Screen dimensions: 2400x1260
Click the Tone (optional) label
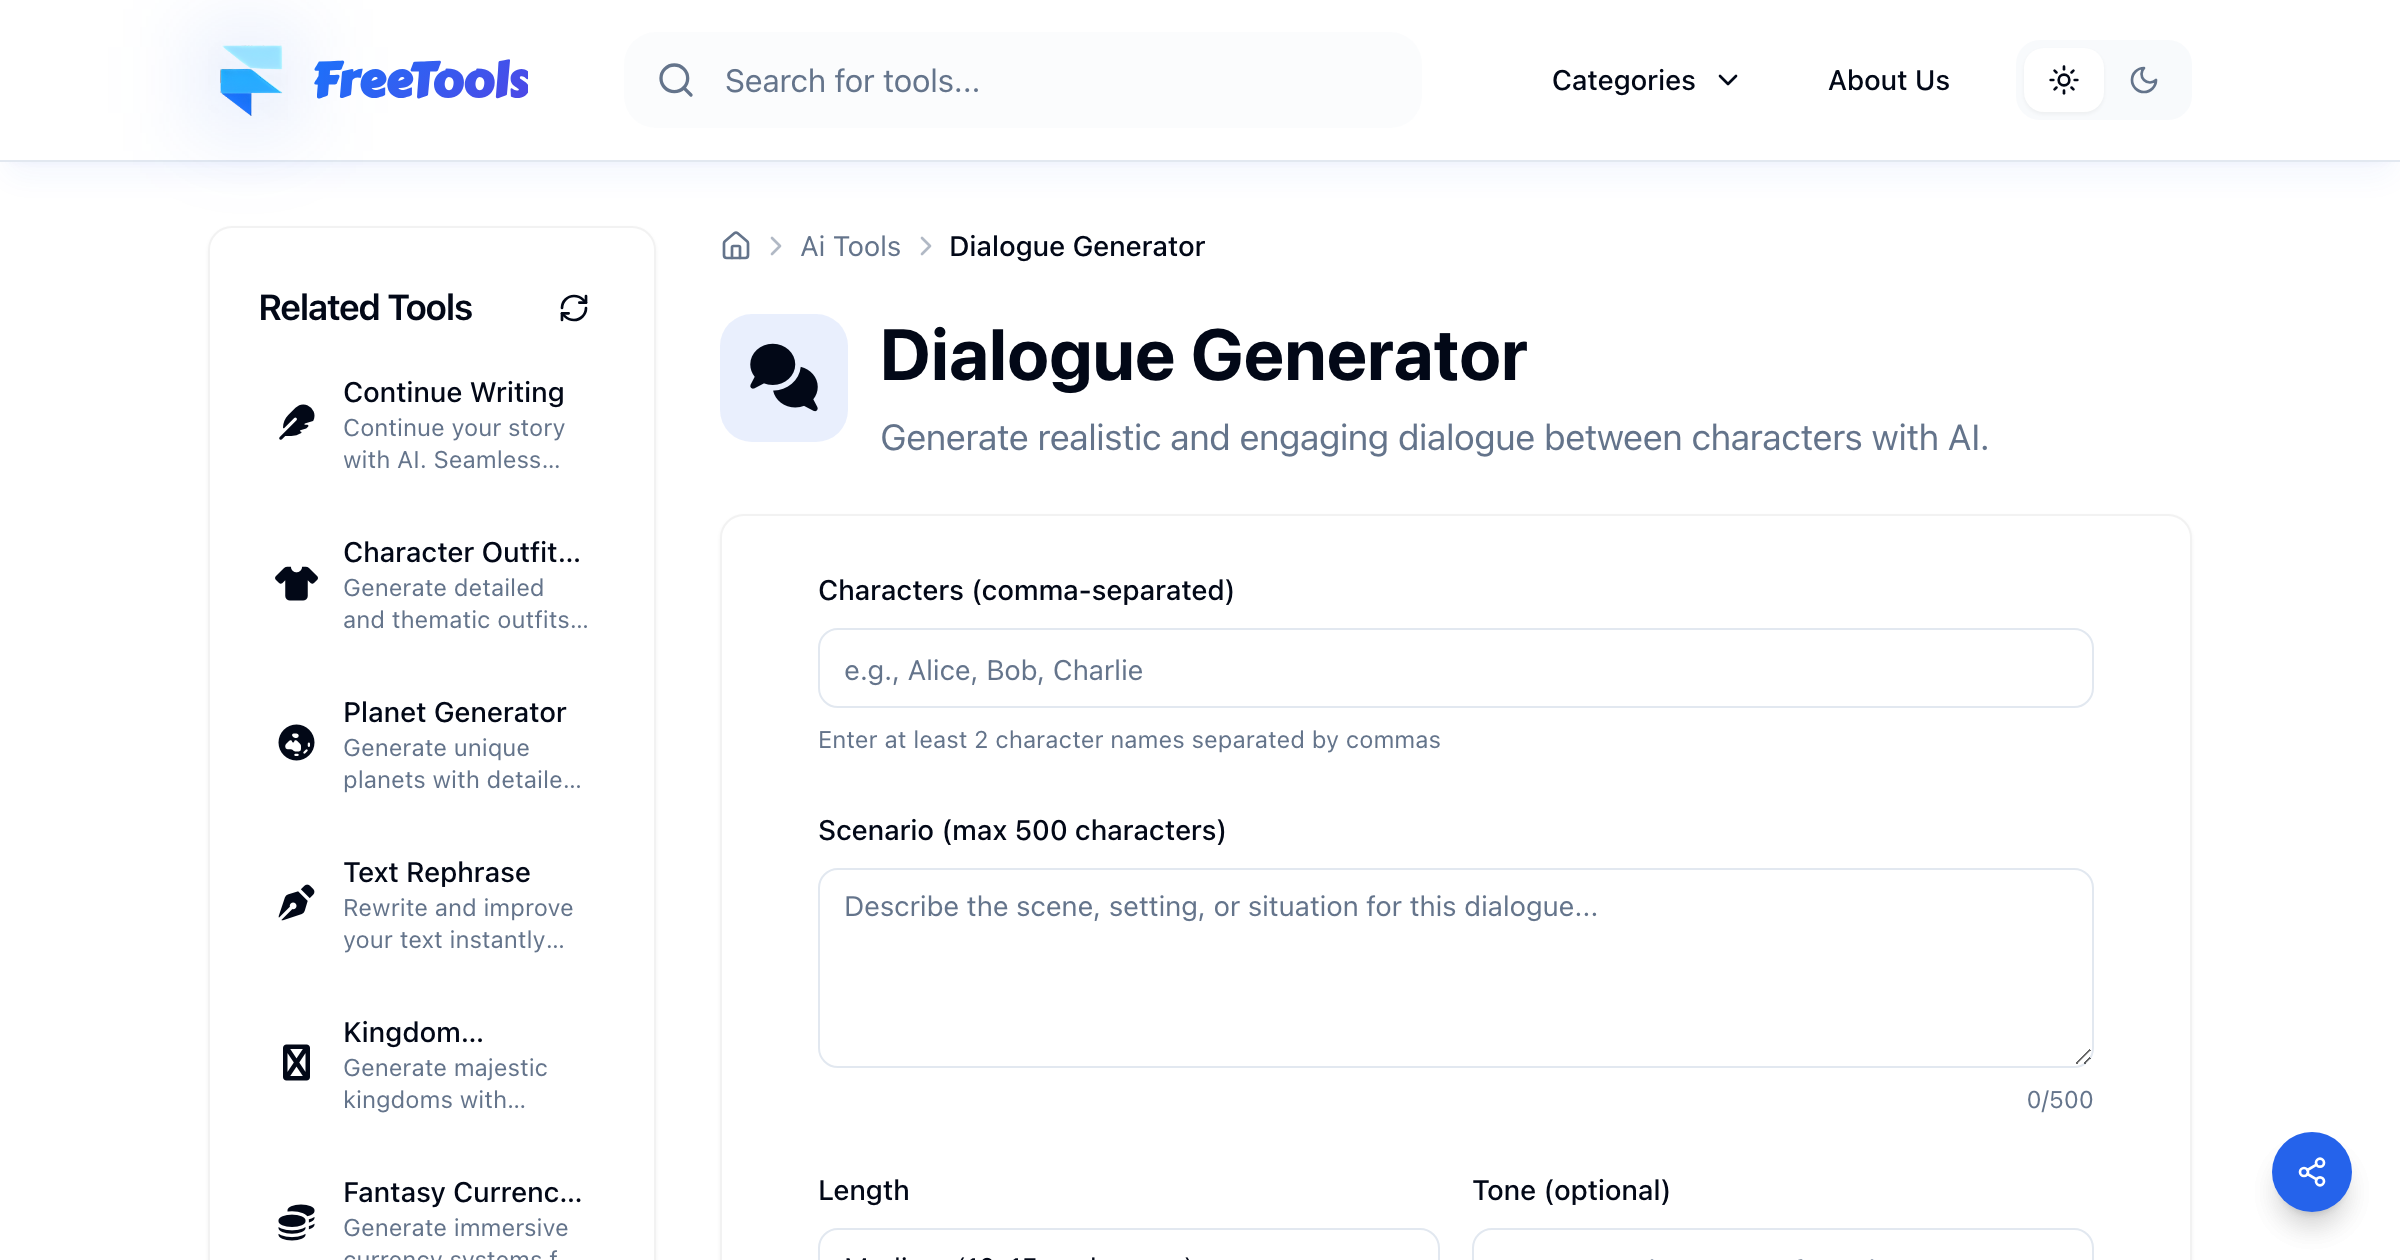pos(1571,1190)
